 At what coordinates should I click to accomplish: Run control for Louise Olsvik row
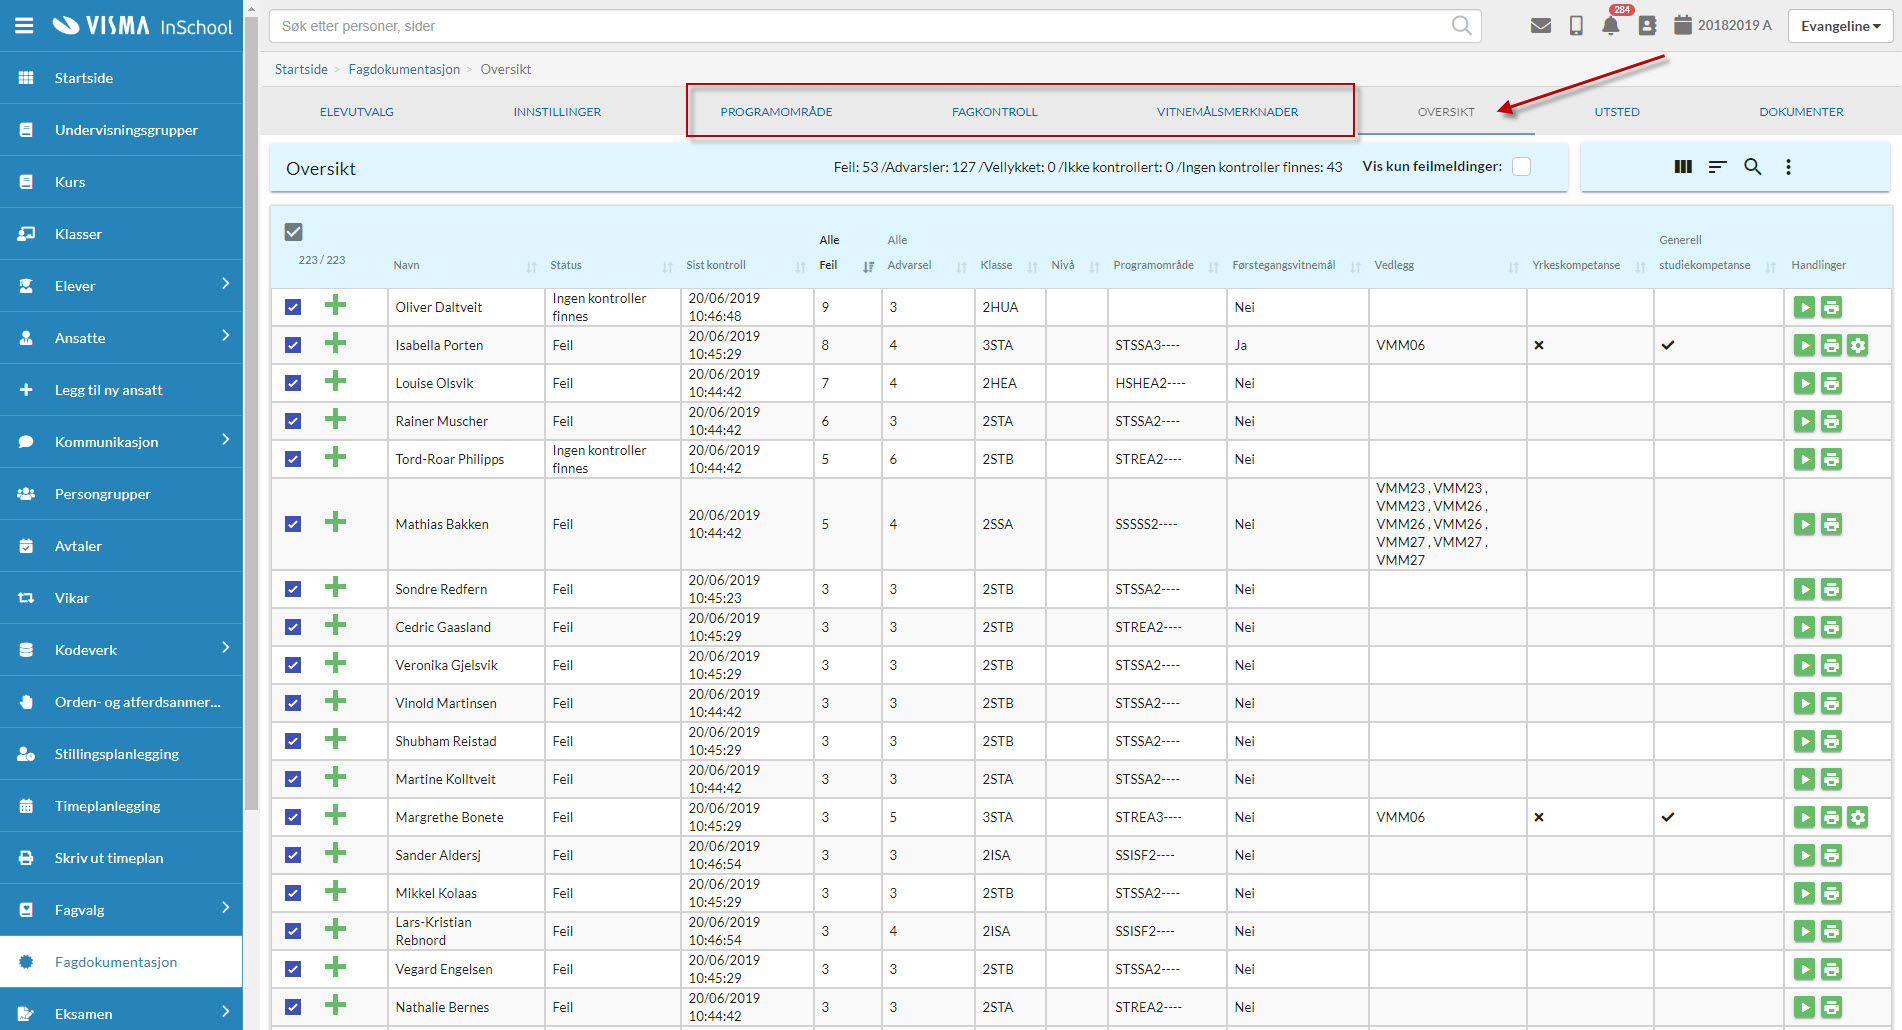point(1804,383)
